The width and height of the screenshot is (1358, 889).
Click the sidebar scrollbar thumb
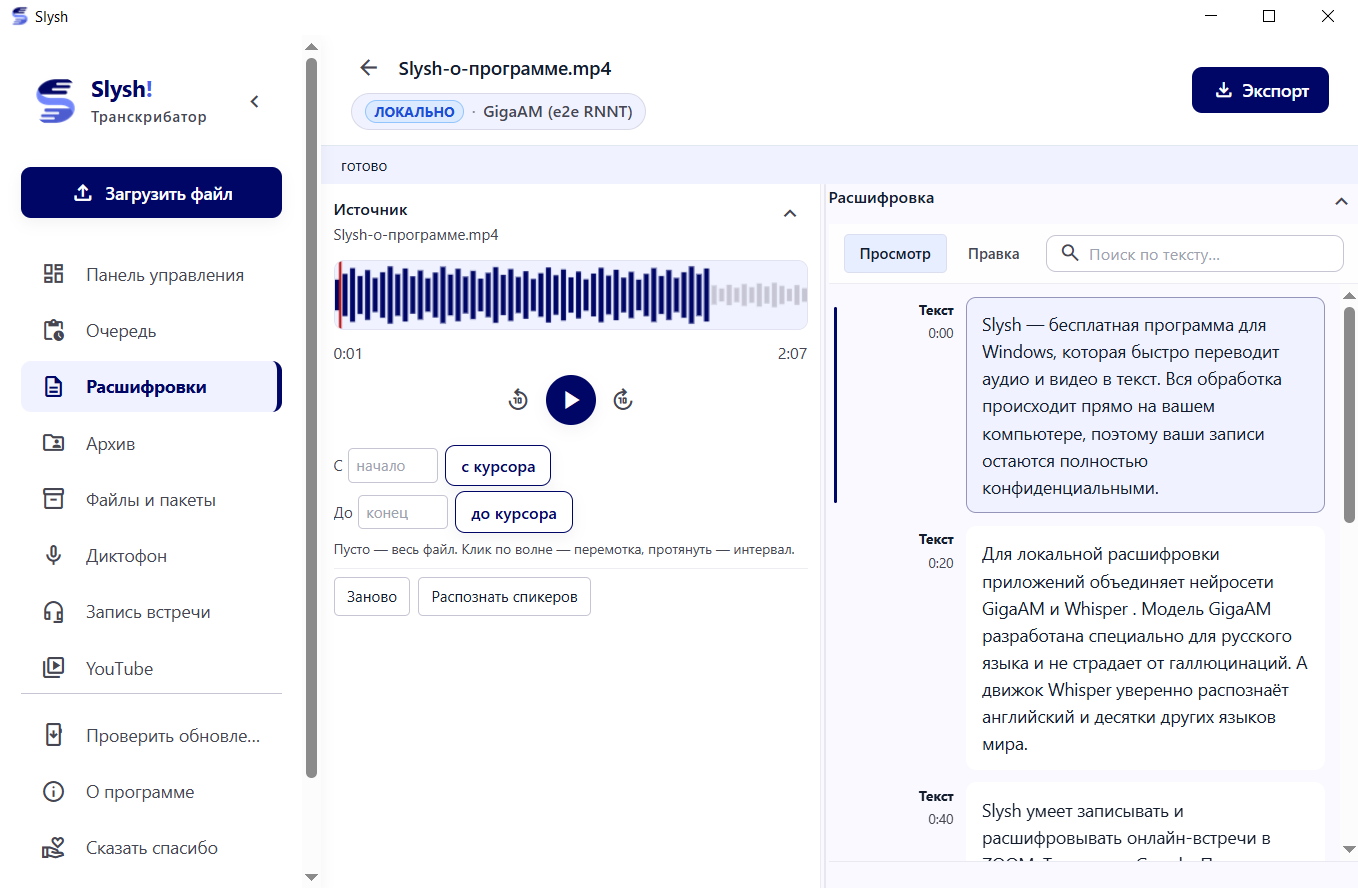pyautogui.click(x=311, y=418)
